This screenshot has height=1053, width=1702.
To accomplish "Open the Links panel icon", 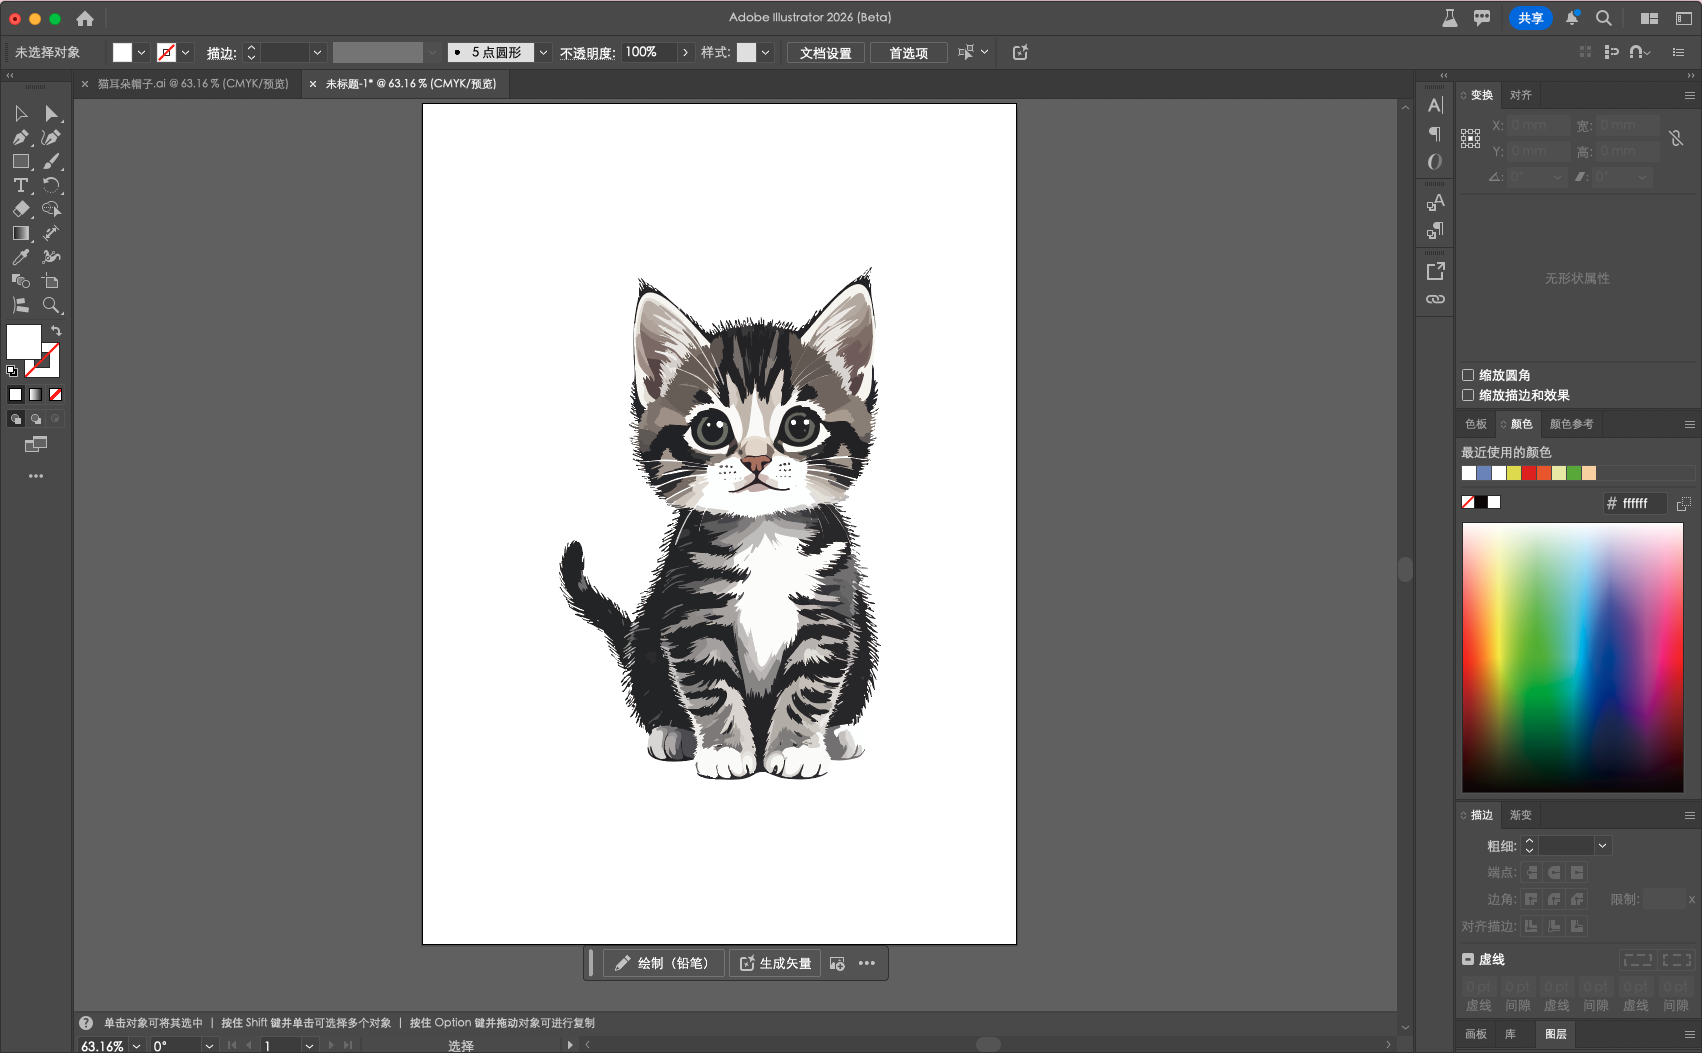I will [1435, 299].
